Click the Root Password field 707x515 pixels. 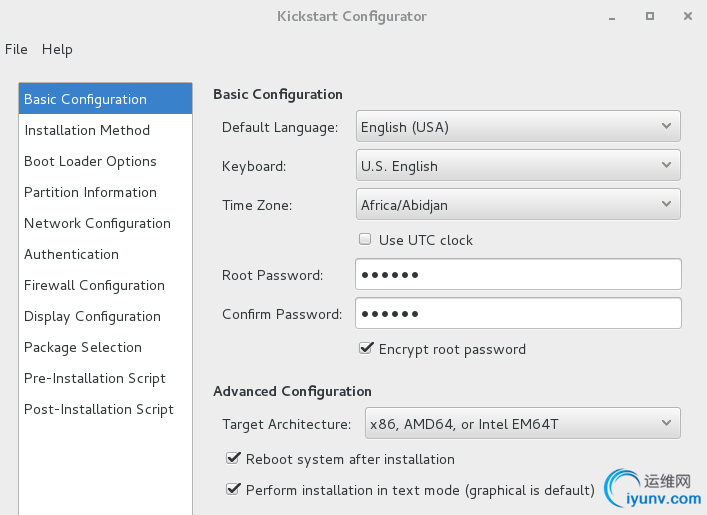(518, 274)
